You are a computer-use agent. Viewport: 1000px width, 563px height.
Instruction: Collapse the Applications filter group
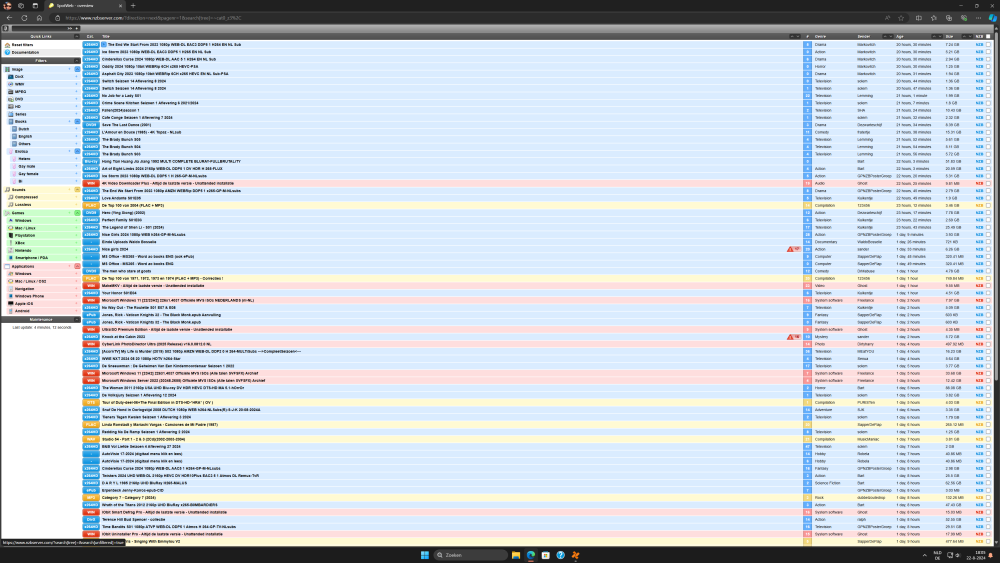77,266
